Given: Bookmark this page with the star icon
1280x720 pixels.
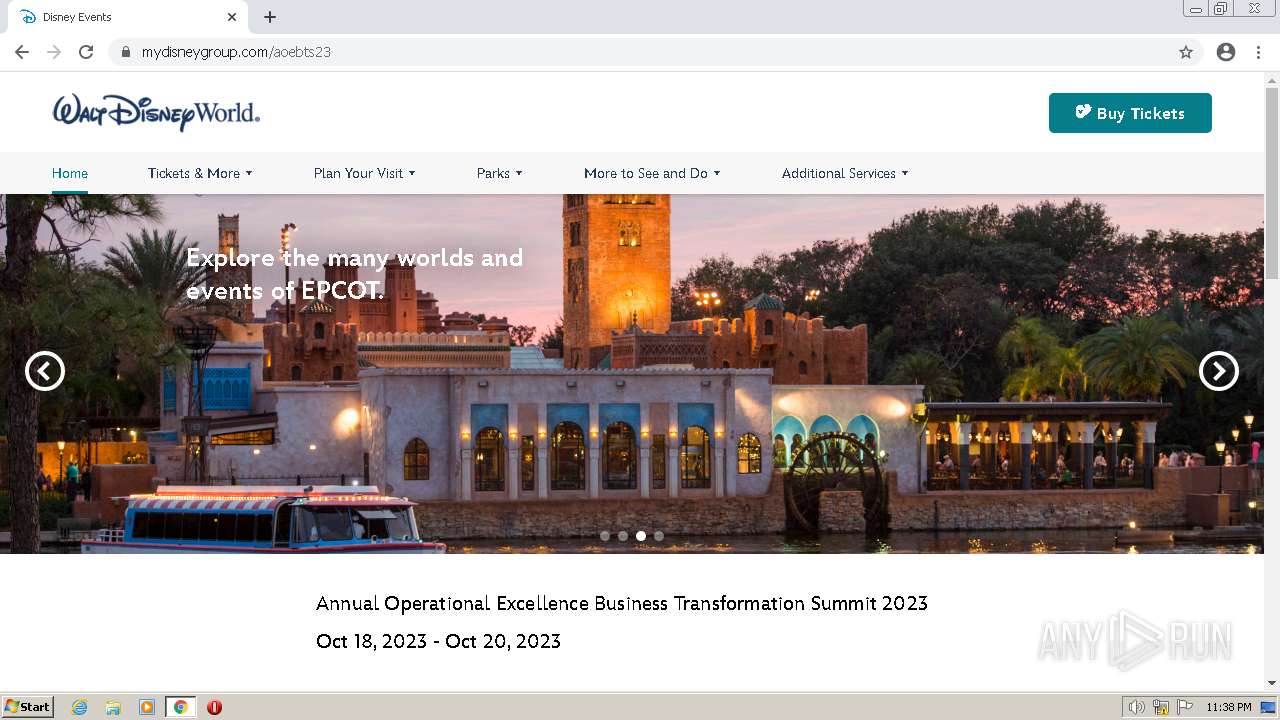Looking at the screenshot, I should click(x=1186, y=52).
